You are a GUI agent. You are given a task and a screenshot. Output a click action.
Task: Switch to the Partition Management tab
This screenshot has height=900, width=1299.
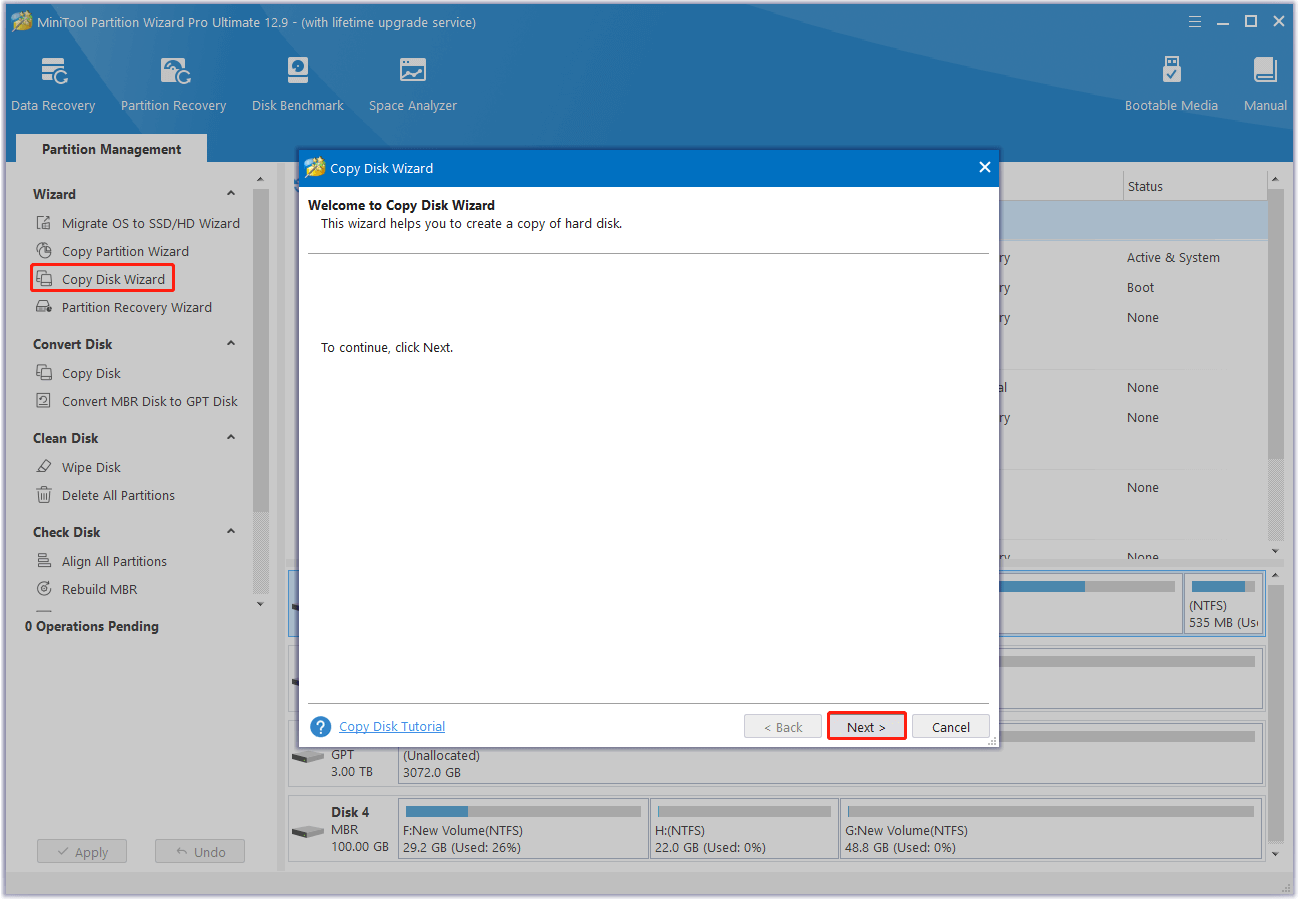[111, 149]
